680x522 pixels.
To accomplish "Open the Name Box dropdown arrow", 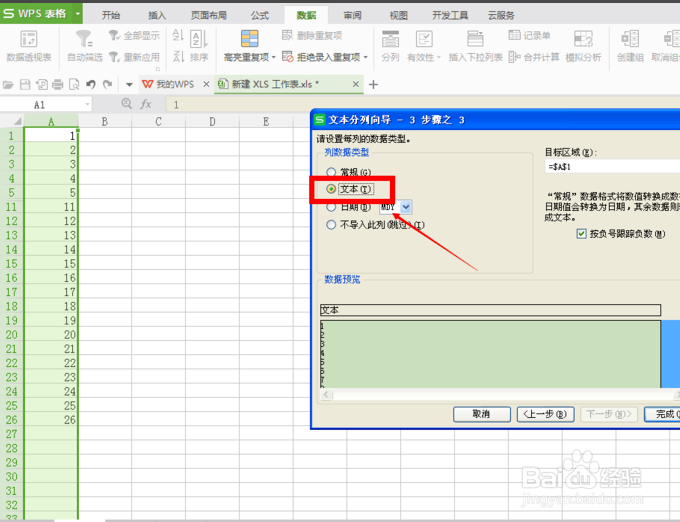I will click(x=87, y=104).
